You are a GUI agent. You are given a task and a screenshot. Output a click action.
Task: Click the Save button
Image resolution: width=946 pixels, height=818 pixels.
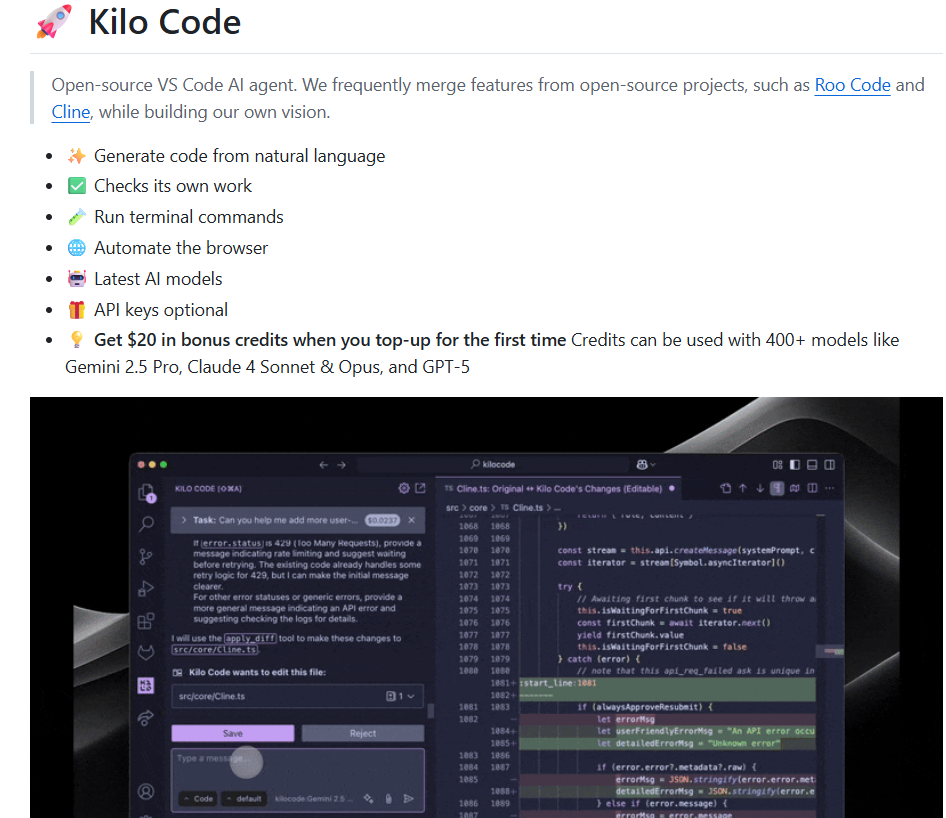(233, 734)
